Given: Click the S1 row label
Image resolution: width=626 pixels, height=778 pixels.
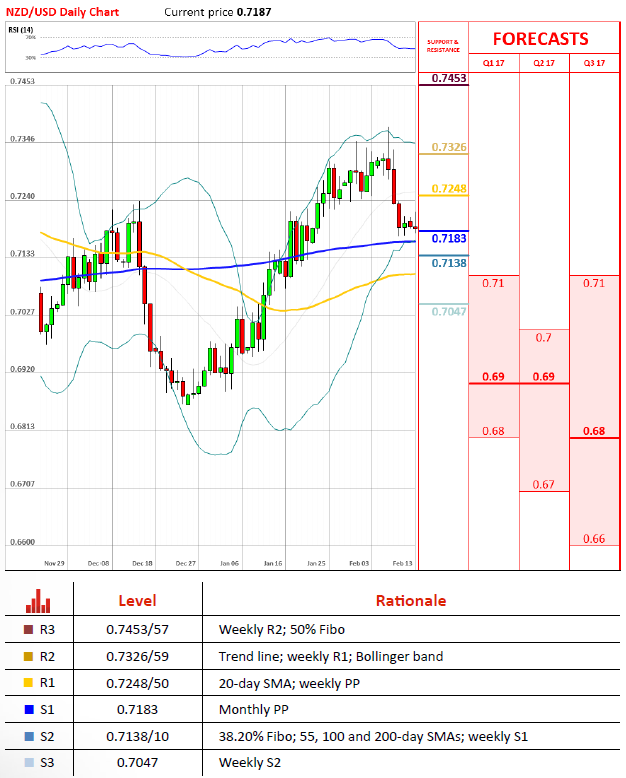Looking at the screenshot, I should [47, 710].
